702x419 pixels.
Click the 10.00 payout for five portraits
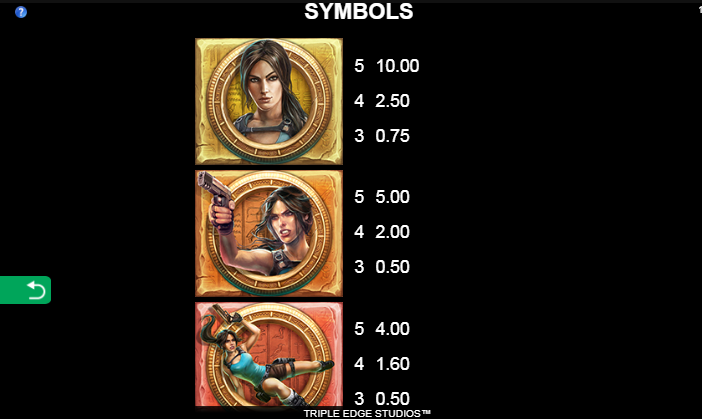point(398,66)
